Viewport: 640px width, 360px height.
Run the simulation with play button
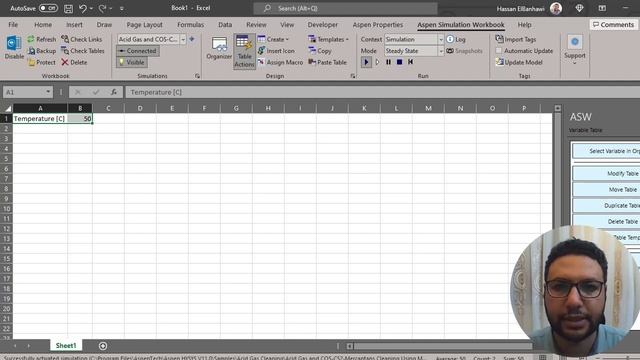tap(366, 62)
